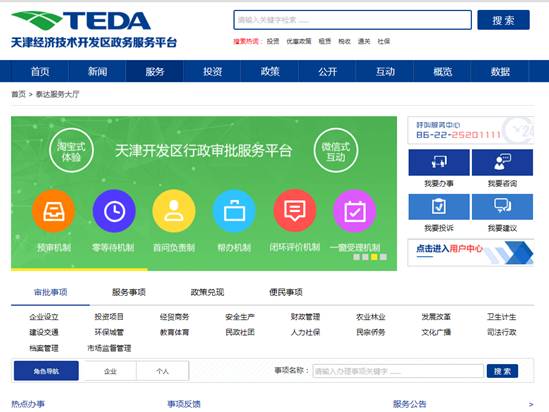Click the TEDA logo
Screen dimensions: 549x412
pyautogui.click(x=81, y=21)
